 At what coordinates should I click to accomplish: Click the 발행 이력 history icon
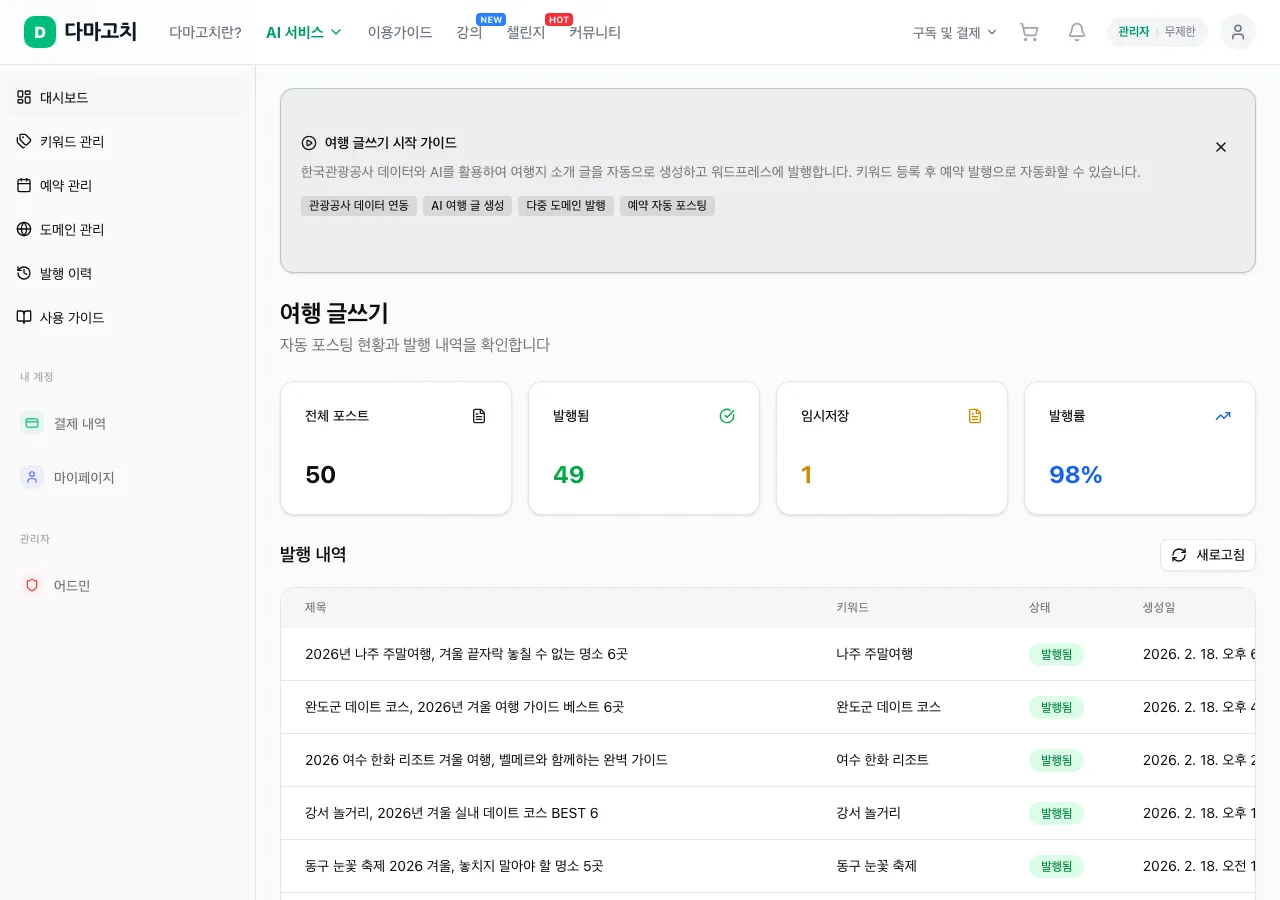(24, 273)
